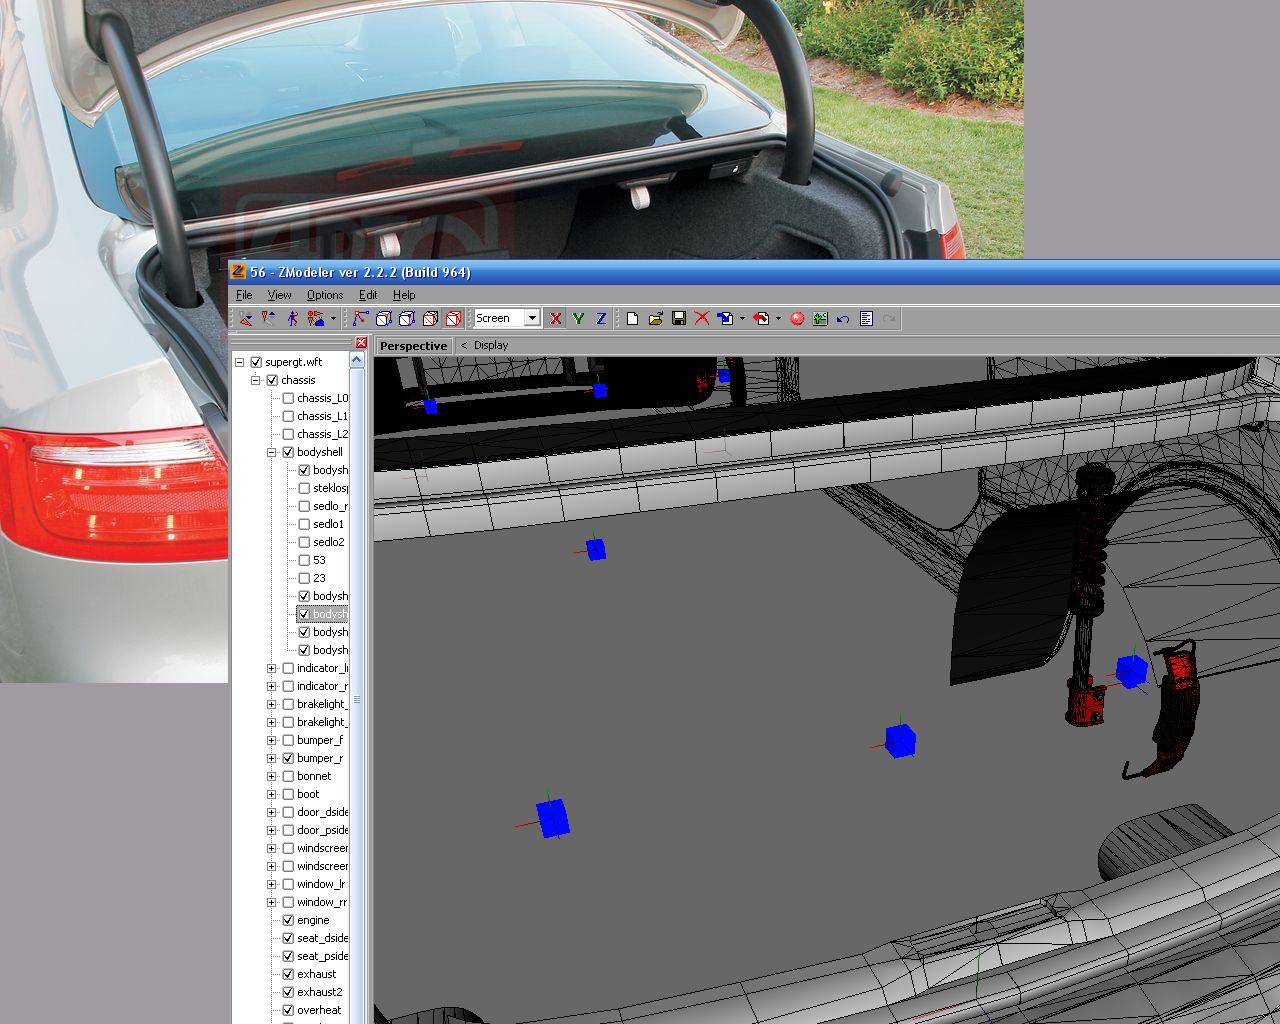Click the red X delete icon after Save
Viewport: 1280px width, 1024px height.
click(701, 318)
